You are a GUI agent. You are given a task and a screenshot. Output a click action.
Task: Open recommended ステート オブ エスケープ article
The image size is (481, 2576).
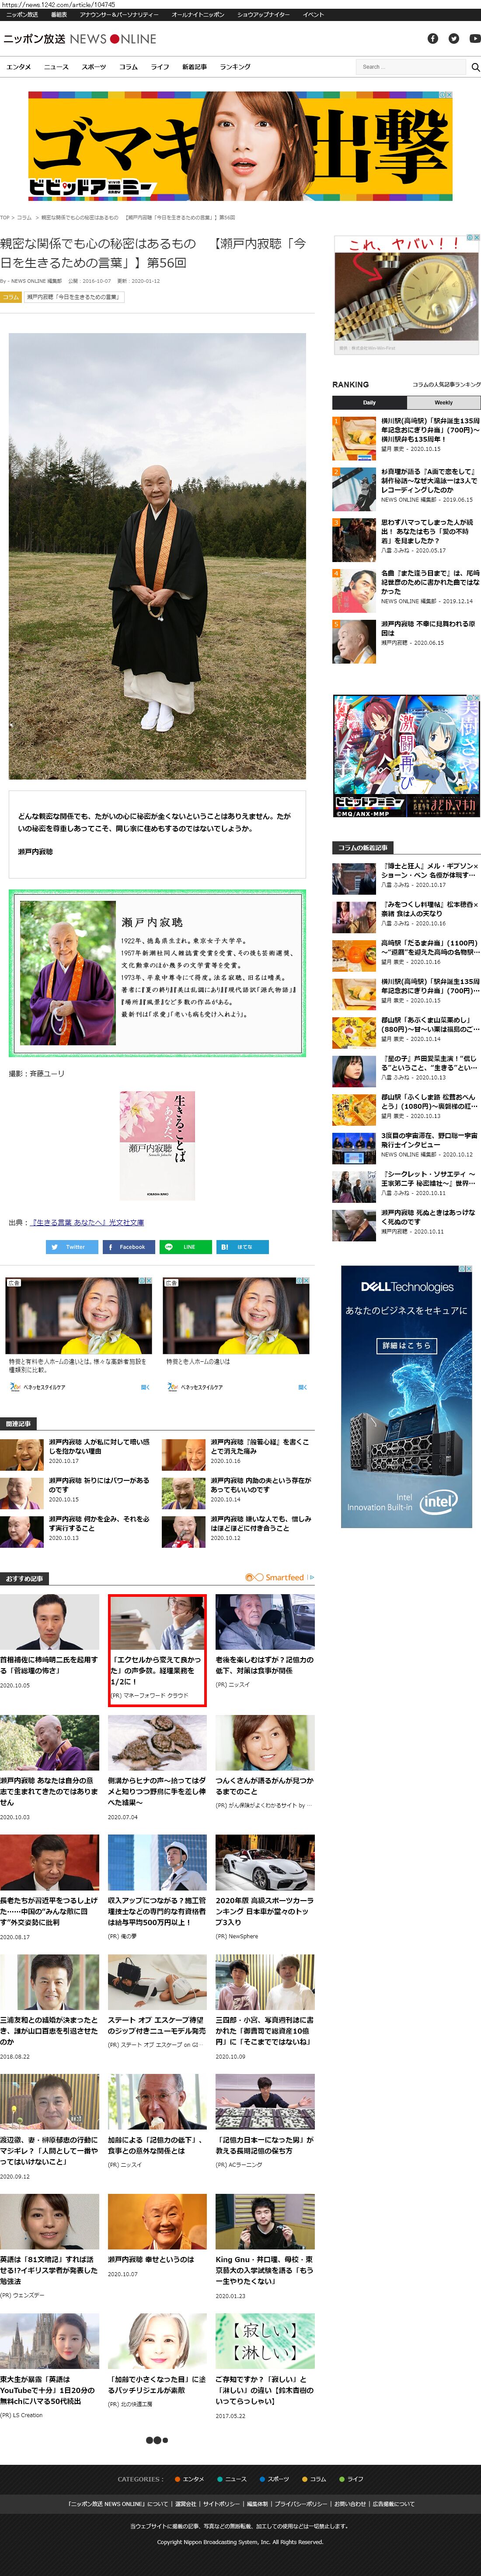[157, 2003]
